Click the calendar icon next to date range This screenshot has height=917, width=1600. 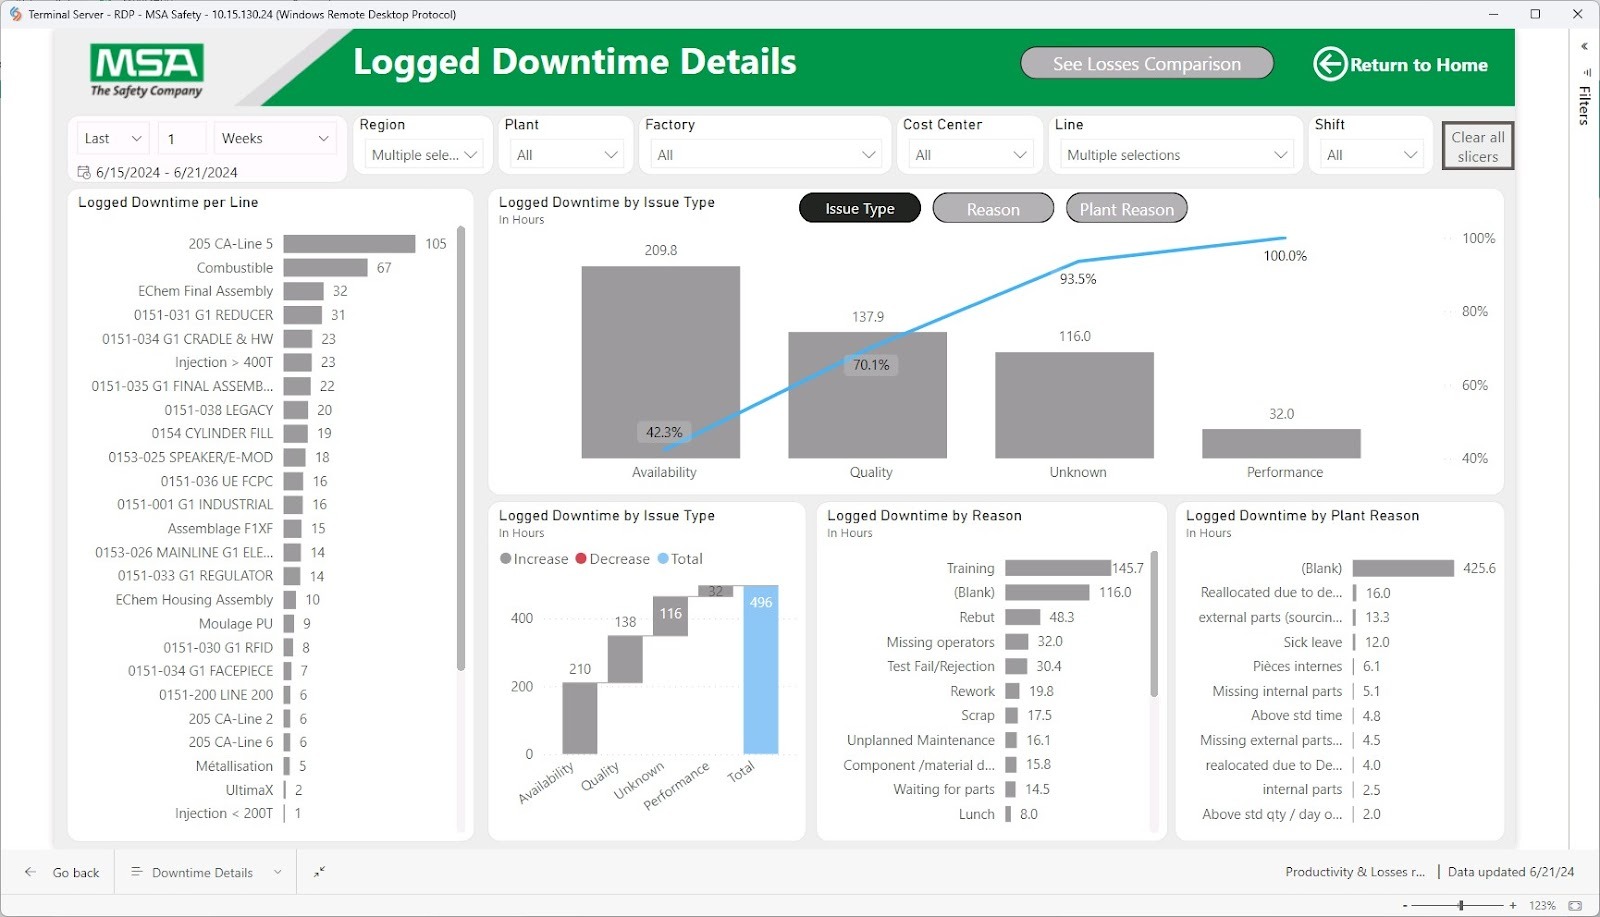[x=84, y=172]
